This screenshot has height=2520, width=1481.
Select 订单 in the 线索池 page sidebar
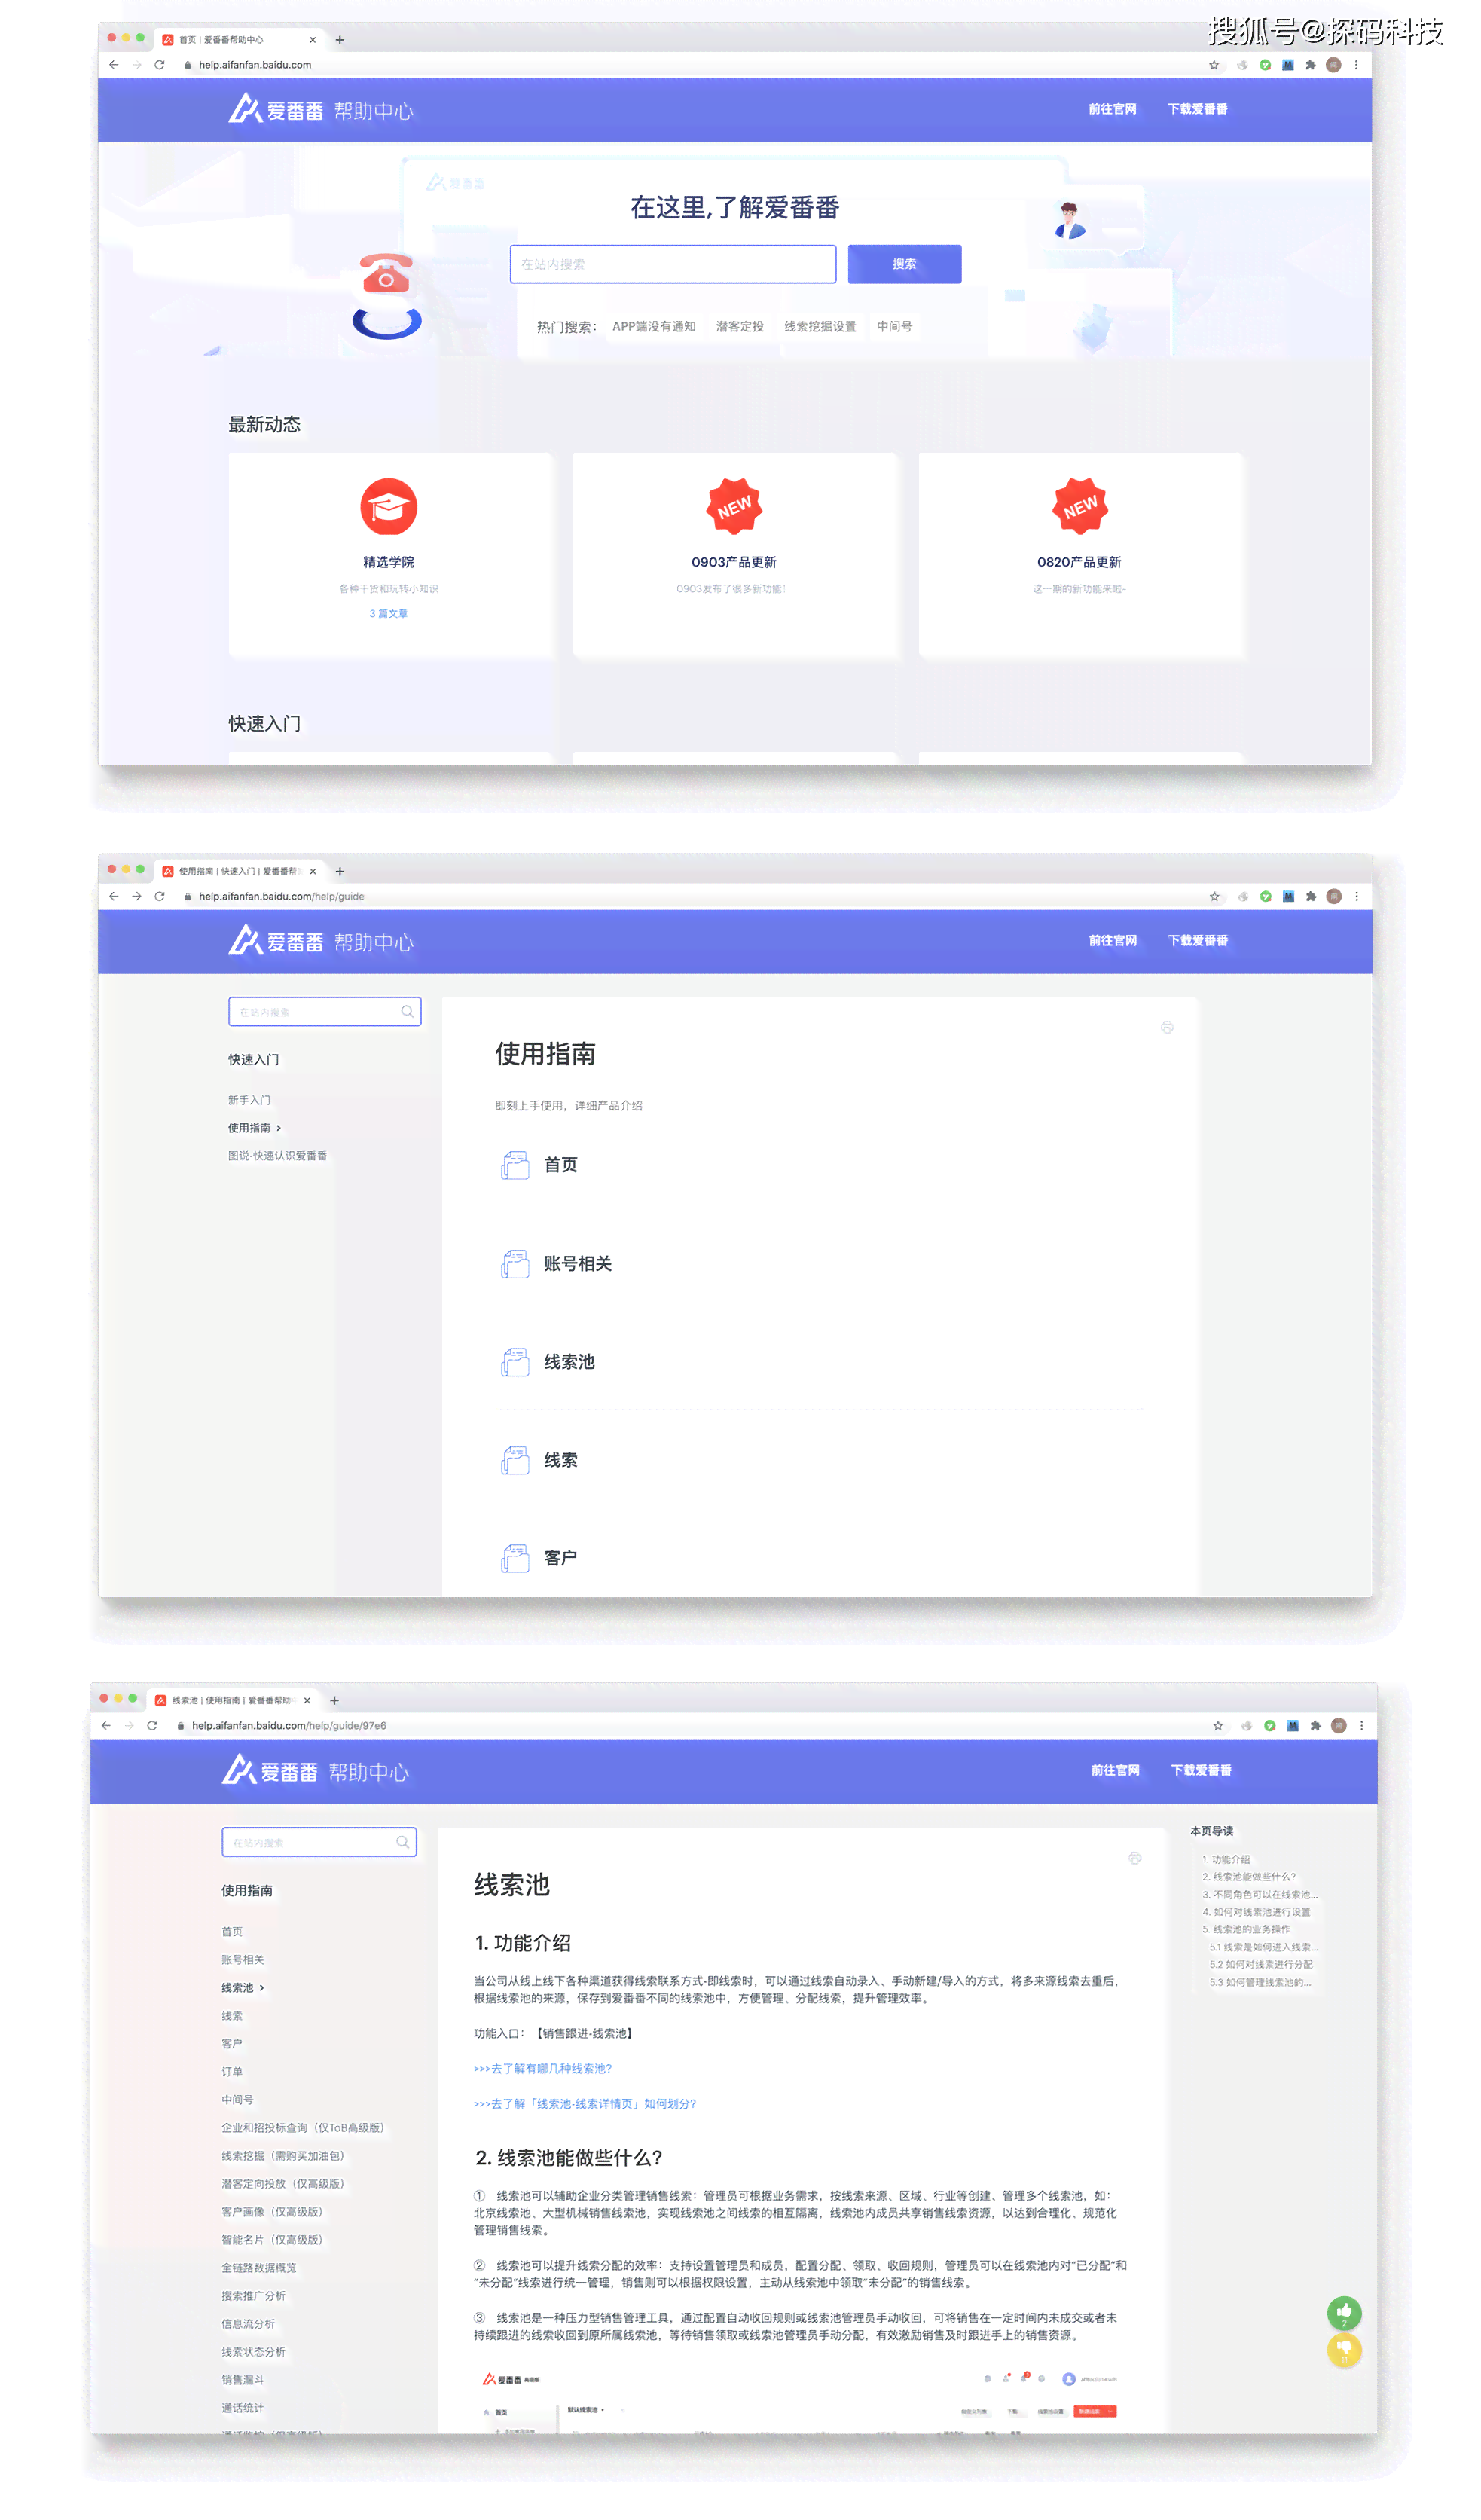(232, 2072)
